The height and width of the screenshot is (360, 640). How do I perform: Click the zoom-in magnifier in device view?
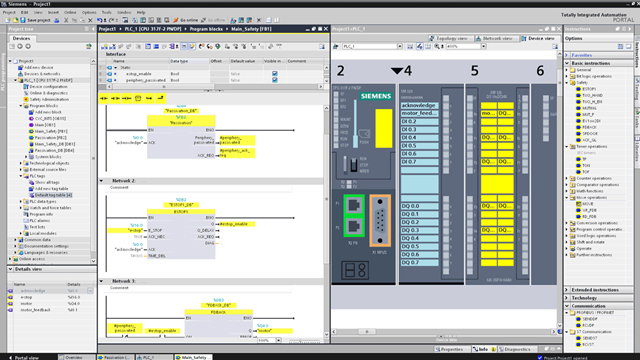437,47
